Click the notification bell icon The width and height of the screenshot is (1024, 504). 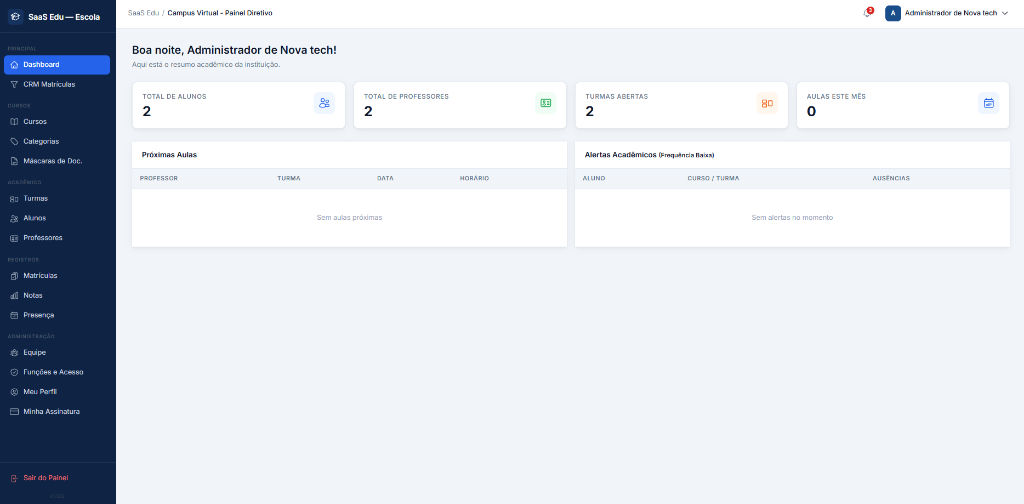tap(867, 13)
